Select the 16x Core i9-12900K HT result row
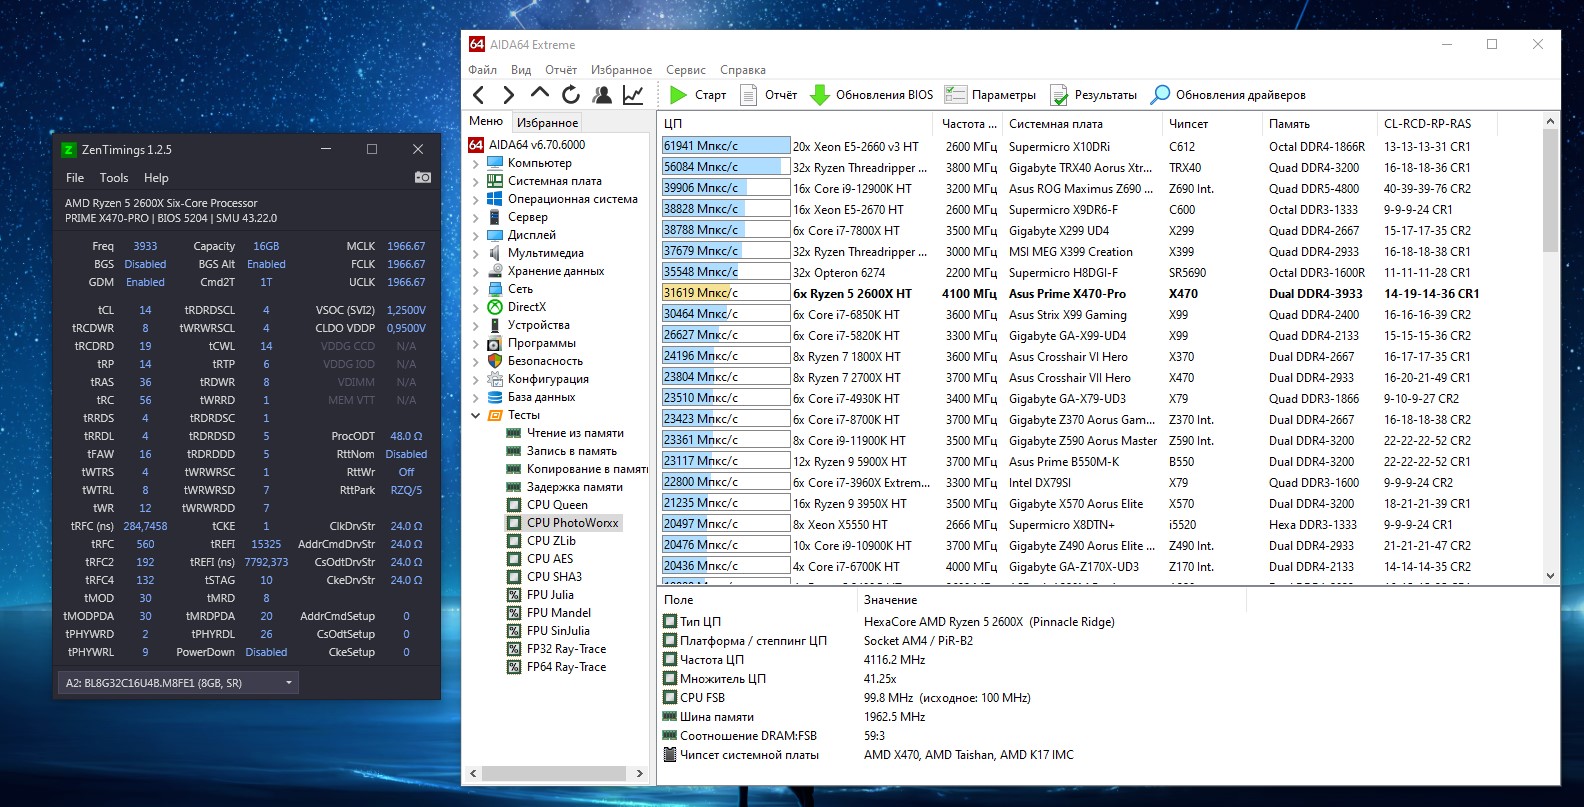1584x807 pixels. (1100, 188)
